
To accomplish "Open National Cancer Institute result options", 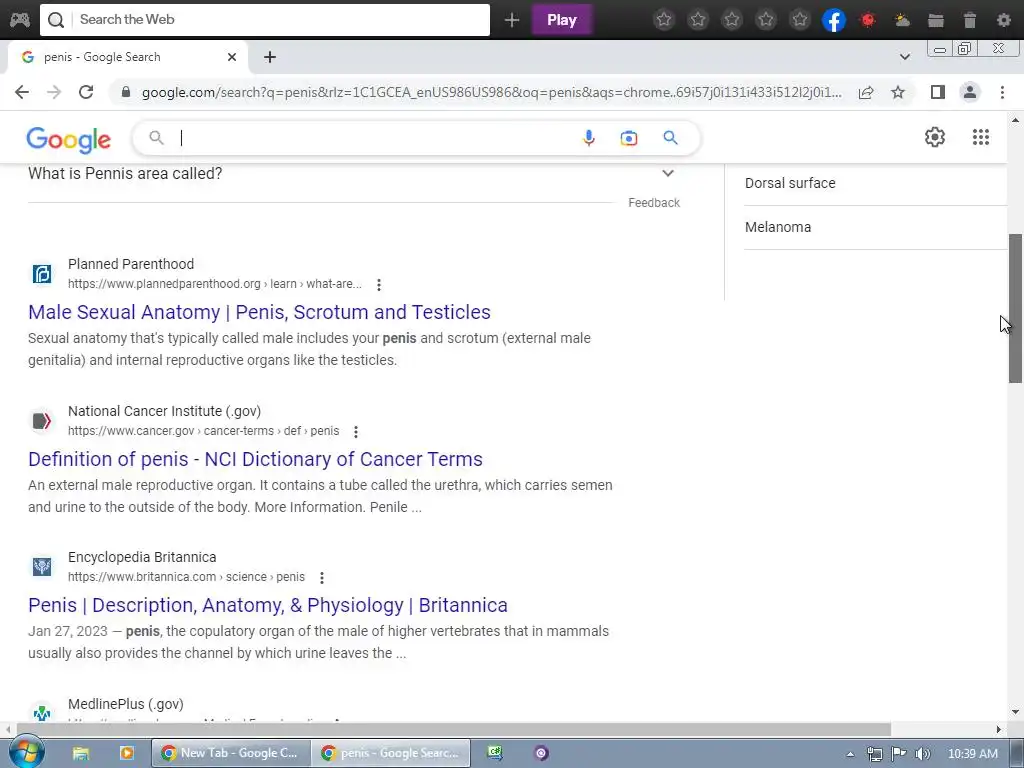I will tap(356, 432).
